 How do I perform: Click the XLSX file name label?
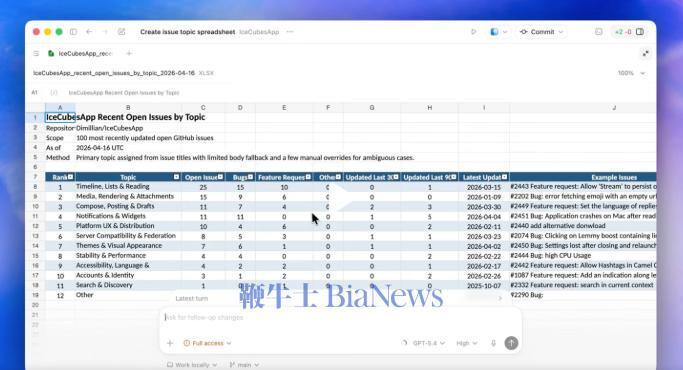pos(123,73)
